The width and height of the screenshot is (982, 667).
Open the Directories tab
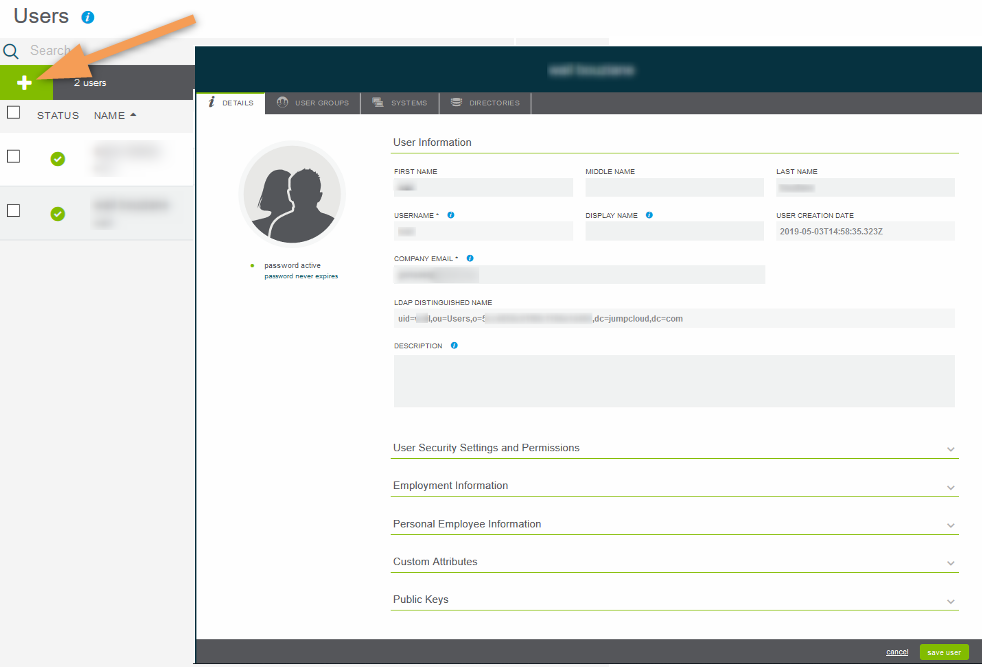pos(485,103)
